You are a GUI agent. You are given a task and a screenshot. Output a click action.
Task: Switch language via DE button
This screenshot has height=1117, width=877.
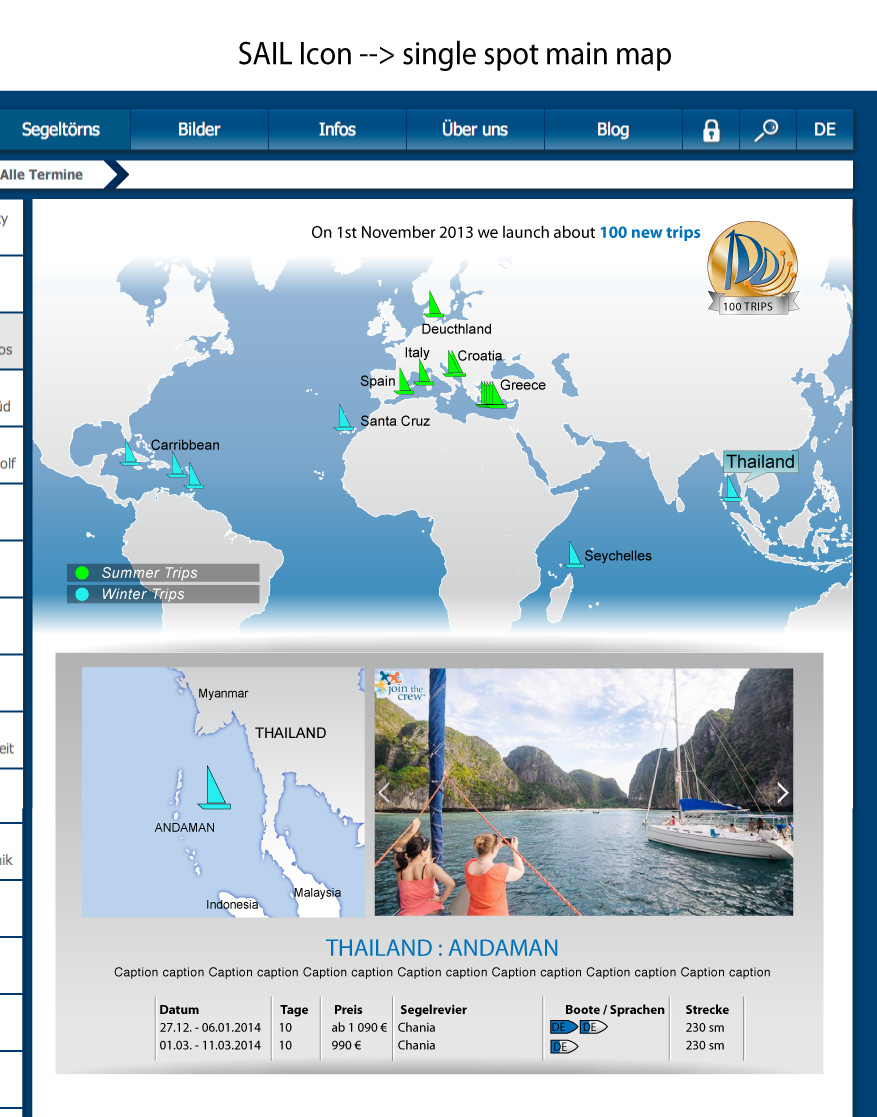coord(824,130)
